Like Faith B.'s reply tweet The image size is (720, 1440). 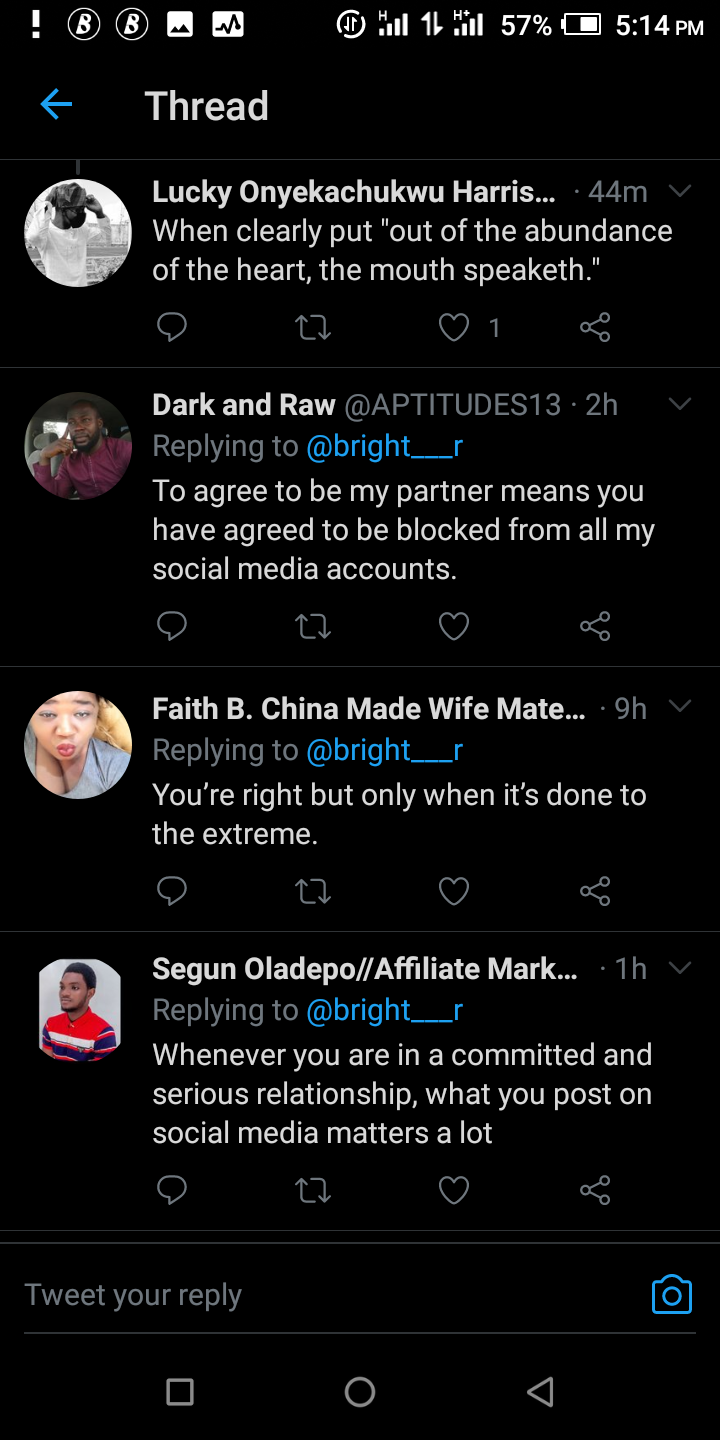point(454,890)
